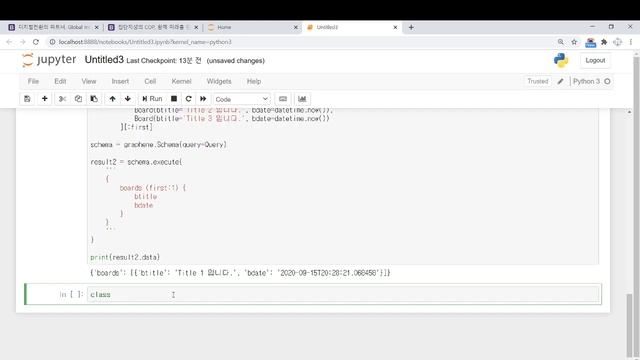Close the Untitled3 browser tab
Viewport: 640px width, 360px height.
pos(395,27)
